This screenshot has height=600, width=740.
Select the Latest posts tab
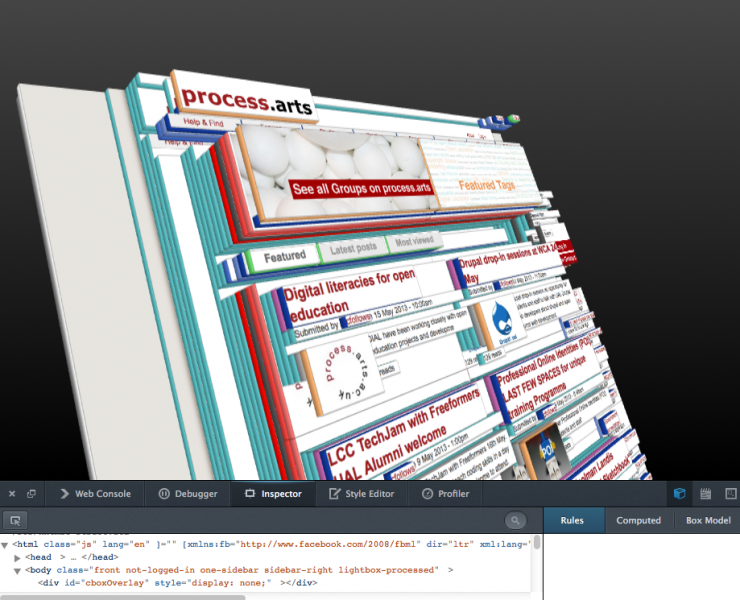point(353,247)
